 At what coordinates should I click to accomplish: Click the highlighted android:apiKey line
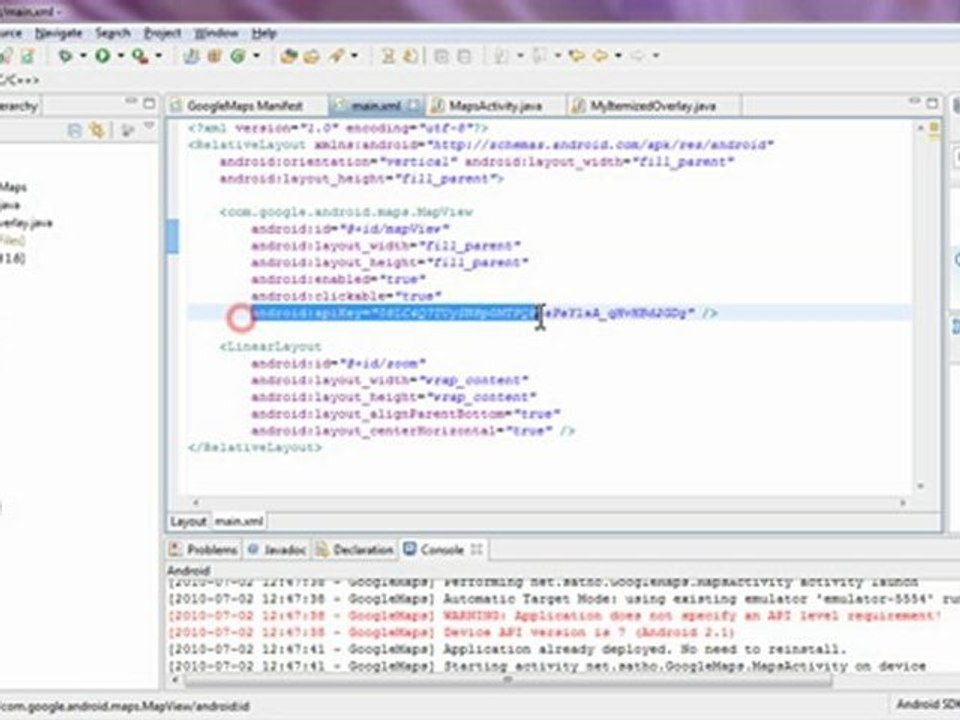(484, 313)
